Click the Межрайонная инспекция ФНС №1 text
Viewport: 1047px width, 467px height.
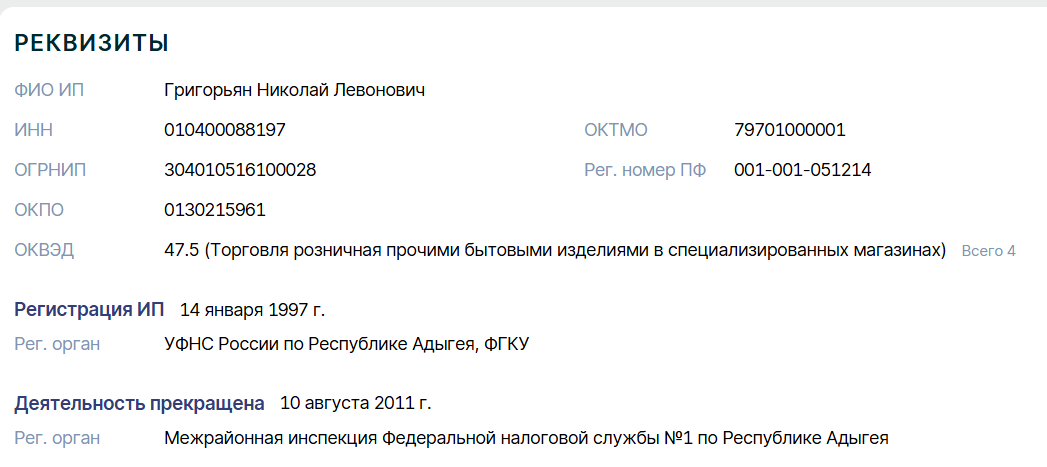point(526,438)
